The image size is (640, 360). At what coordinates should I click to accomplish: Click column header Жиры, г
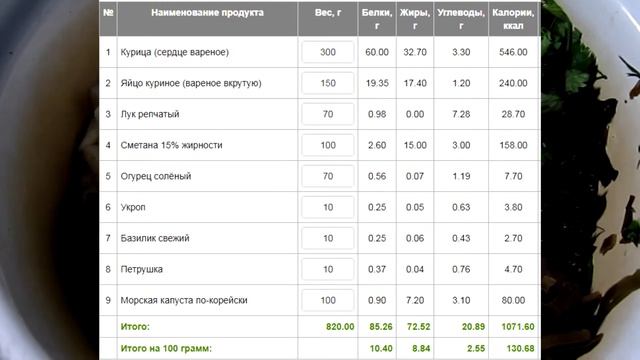tap(415, 19)
